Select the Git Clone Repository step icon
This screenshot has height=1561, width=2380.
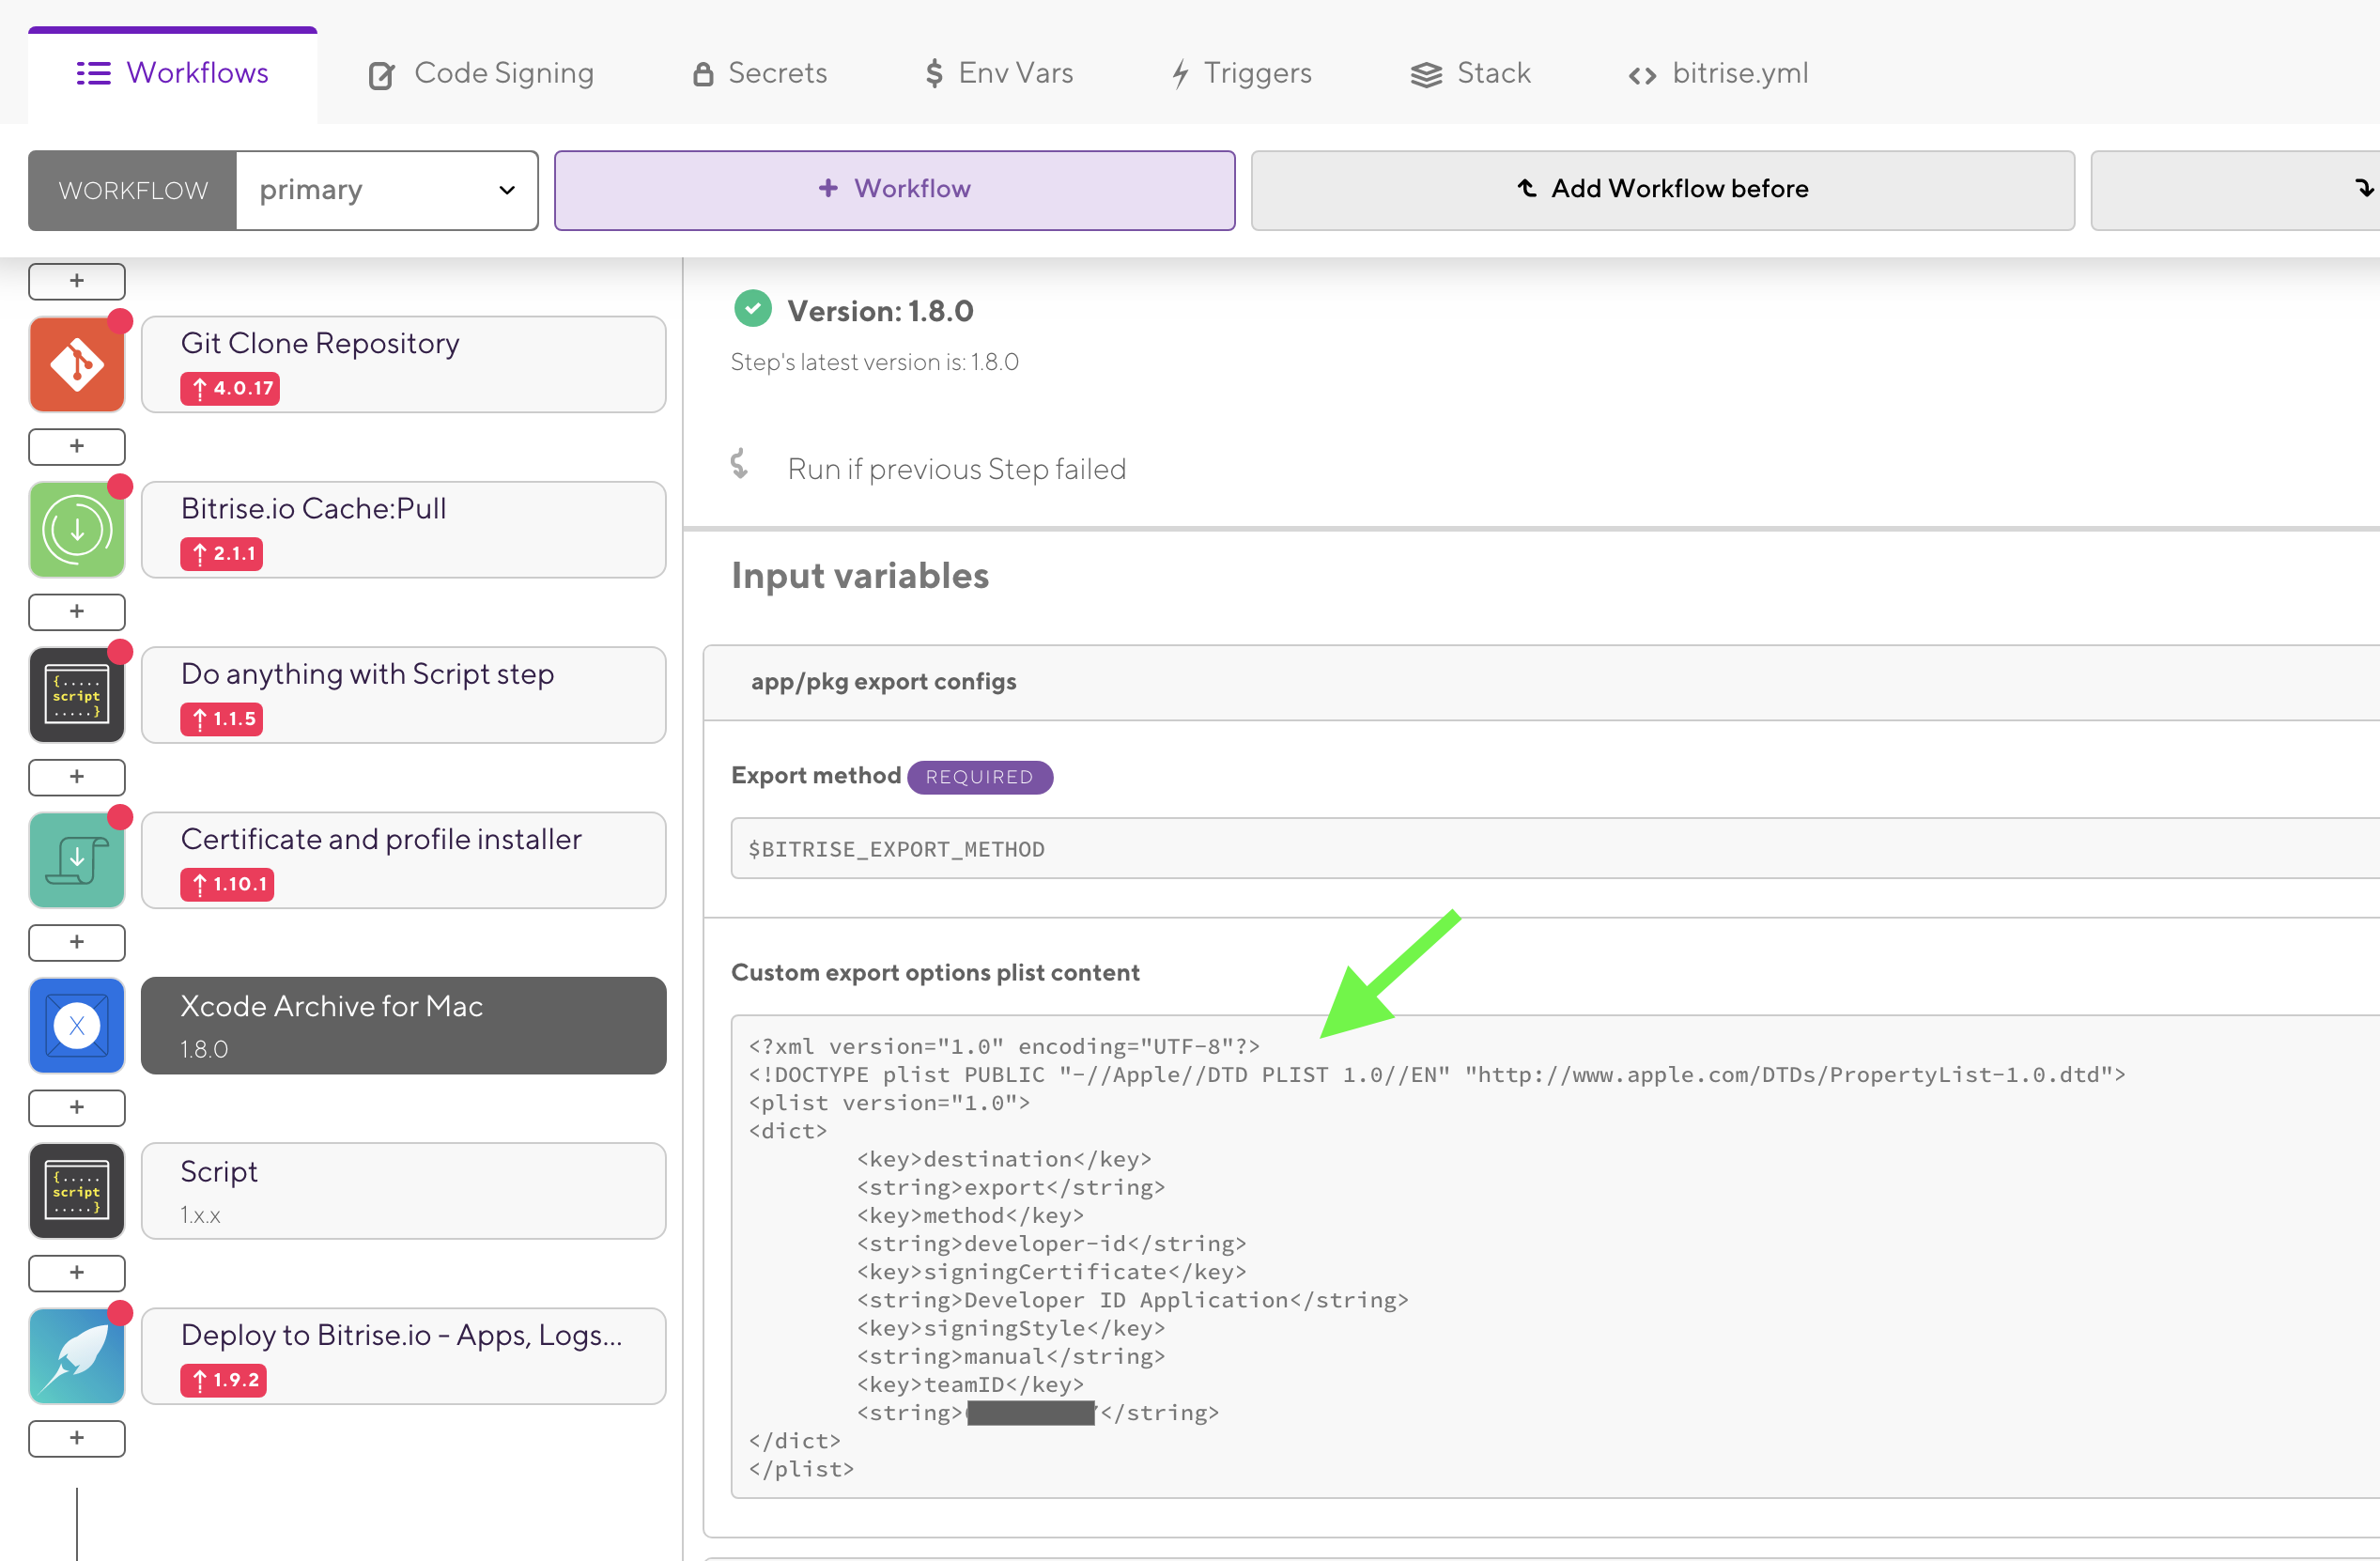(x=77, y=364)
